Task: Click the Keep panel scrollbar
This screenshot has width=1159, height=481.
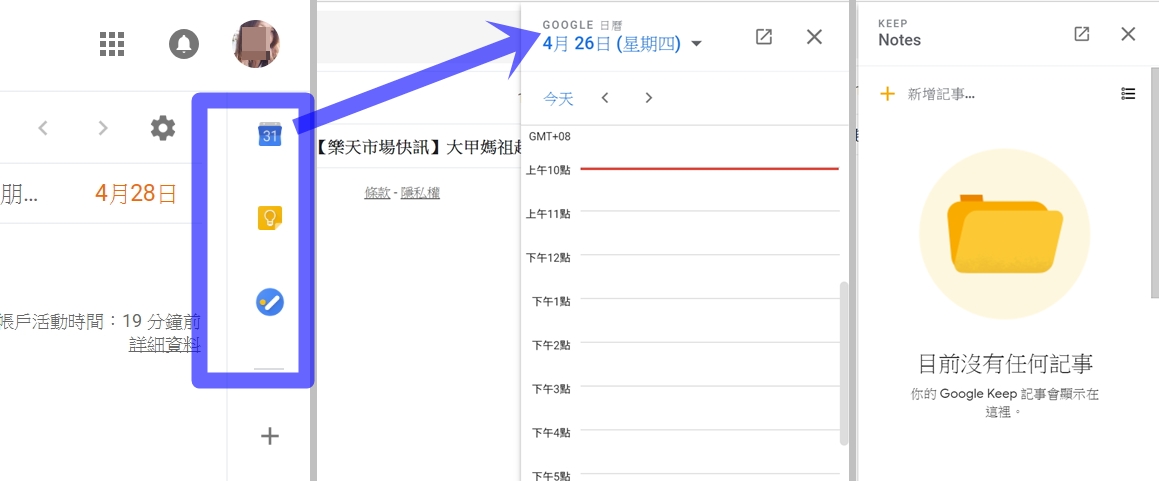Action: (1155, 182)
